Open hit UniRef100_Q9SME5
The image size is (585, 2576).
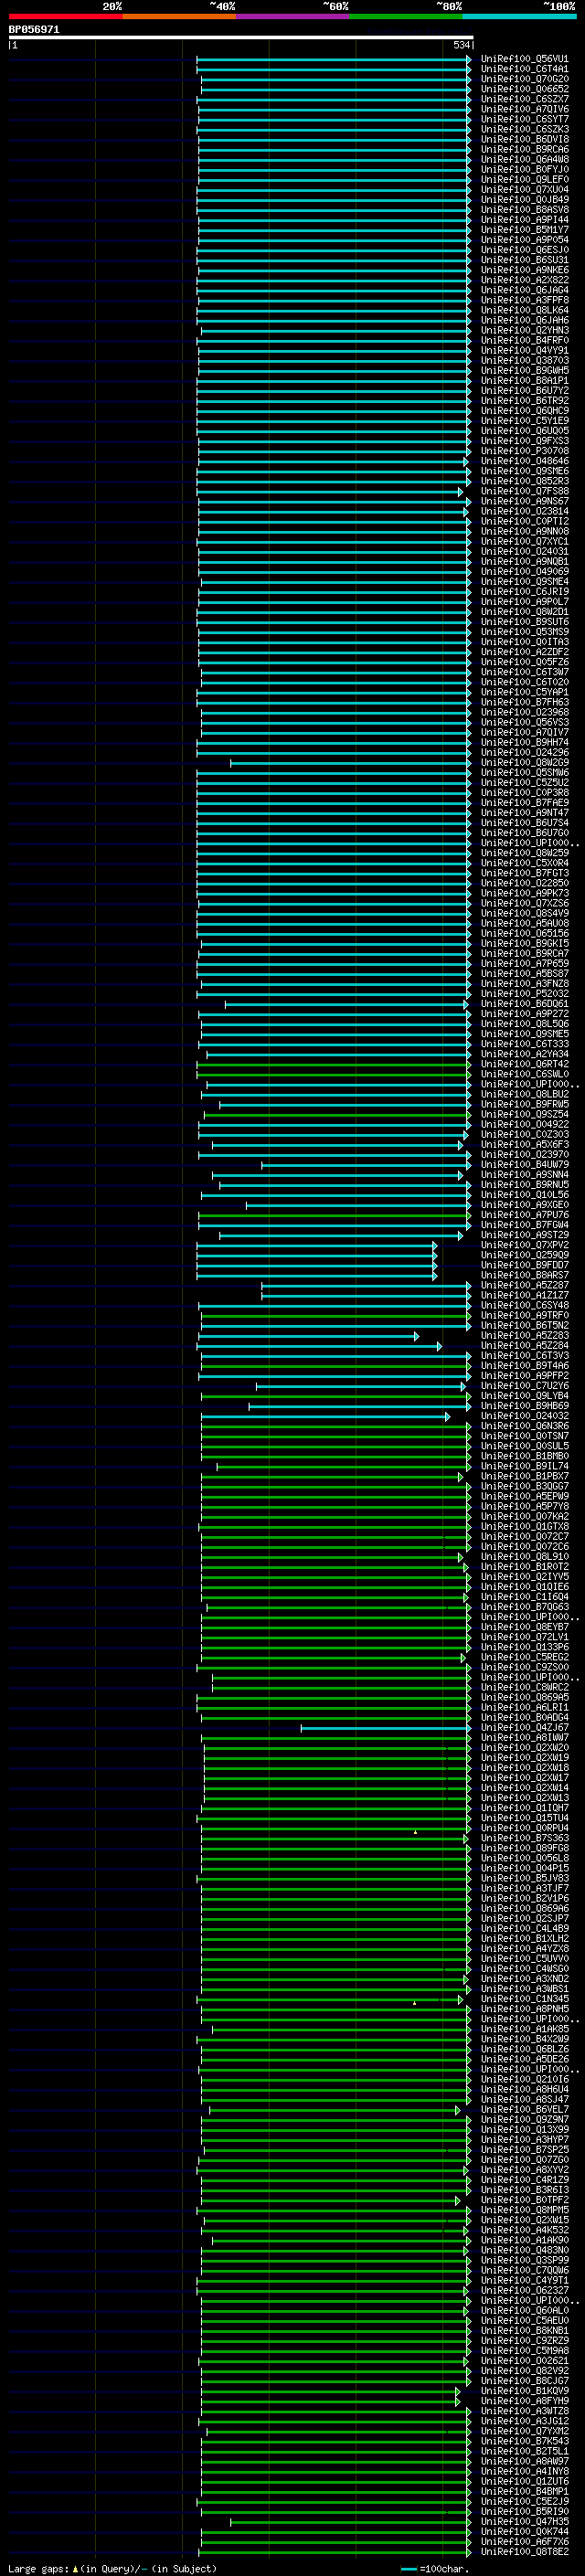(524, 1034)
